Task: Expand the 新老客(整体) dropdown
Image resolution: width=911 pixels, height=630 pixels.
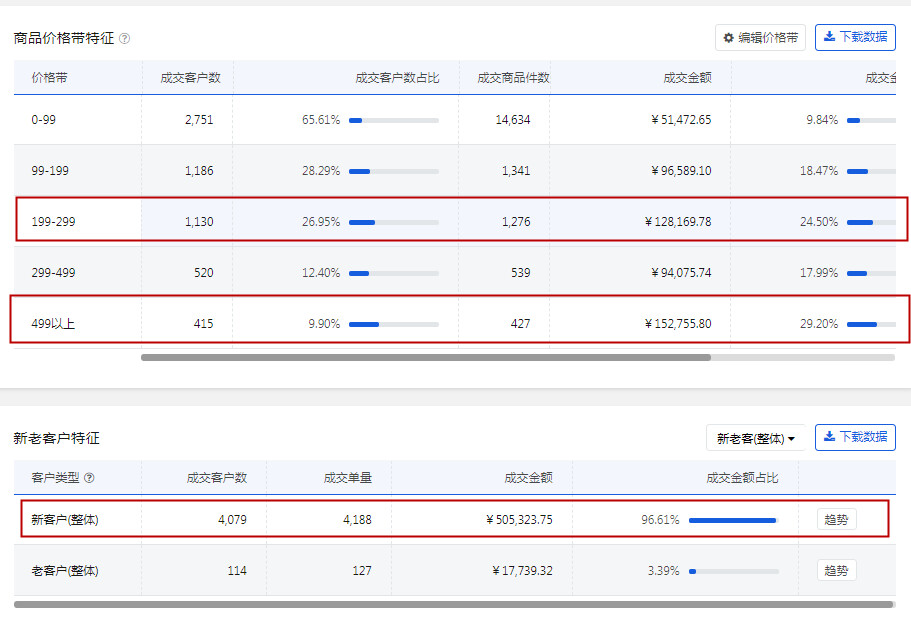Action: click(756, 438)
